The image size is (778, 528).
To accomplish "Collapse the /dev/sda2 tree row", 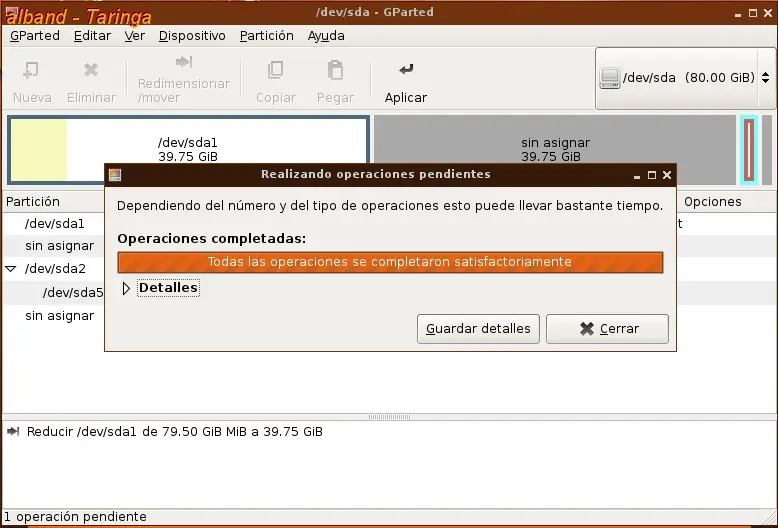I will (10, 268).
